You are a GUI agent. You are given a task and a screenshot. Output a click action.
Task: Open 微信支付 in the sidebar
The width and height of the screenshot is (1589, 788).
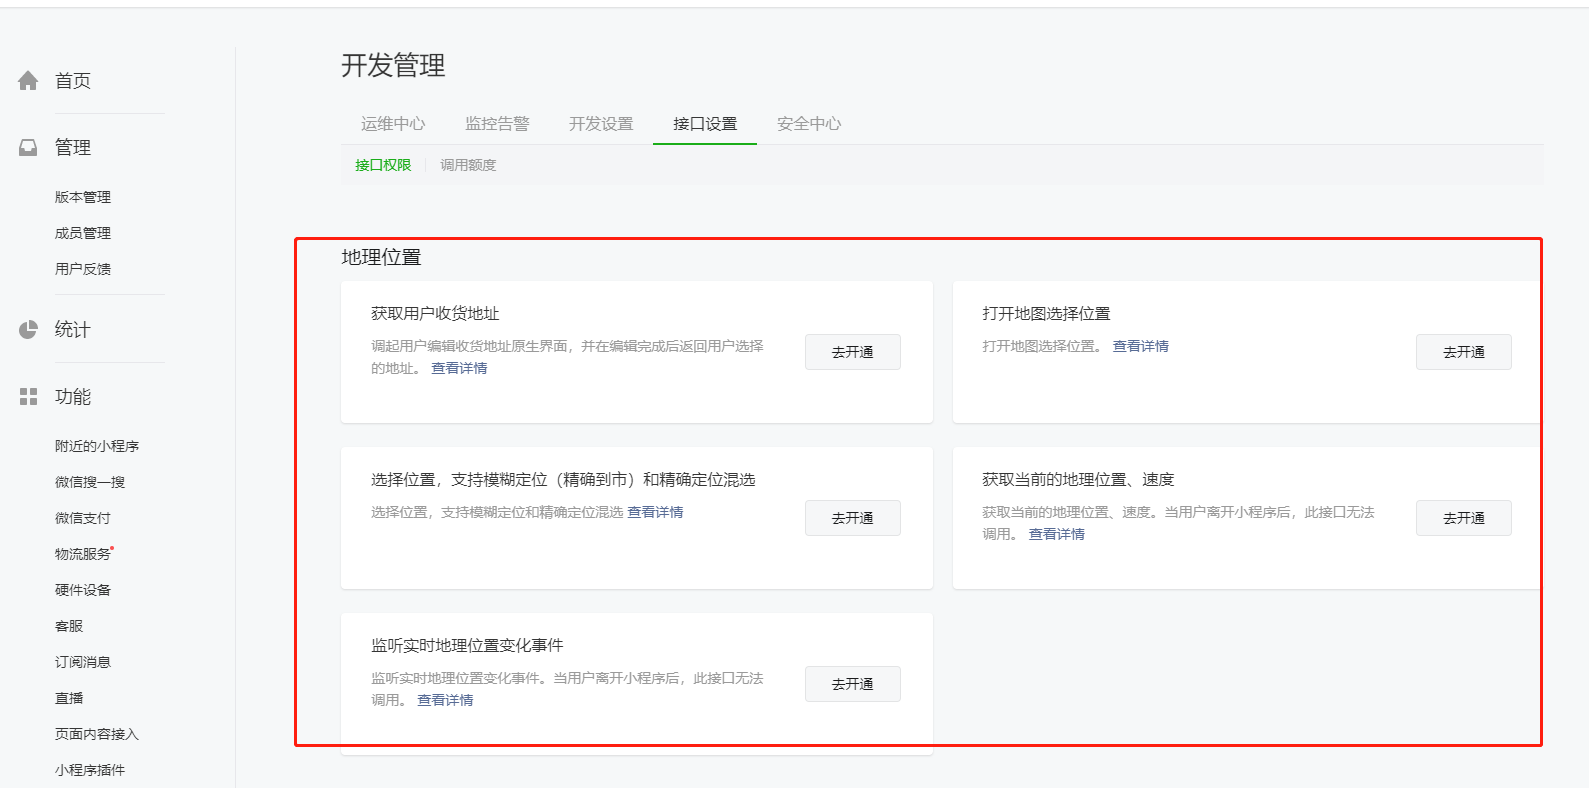point(83,518)
